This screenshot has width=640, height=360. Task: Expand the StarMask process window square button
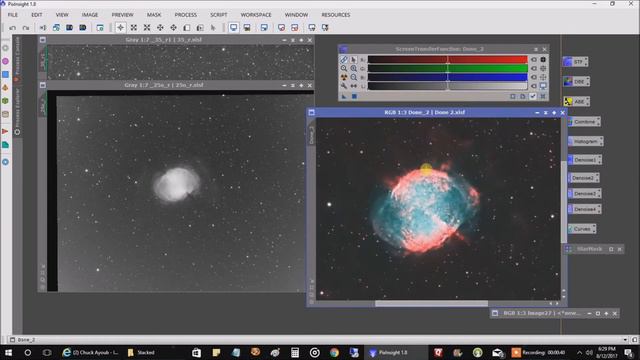[x=611, y=249]
